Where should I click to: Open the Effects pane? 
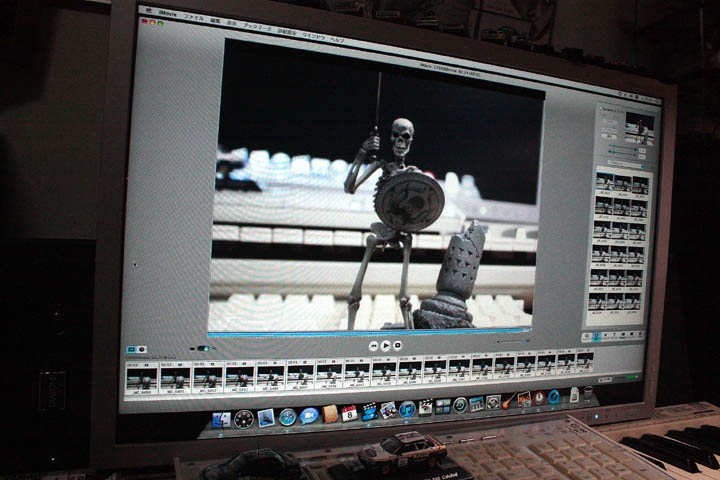[x=631, y=336]
